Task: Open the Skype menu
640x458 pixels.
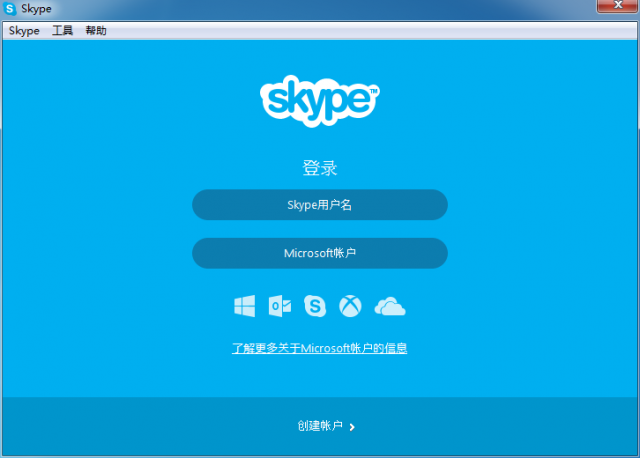Action: pyautogui.click(x=24, y=31)
